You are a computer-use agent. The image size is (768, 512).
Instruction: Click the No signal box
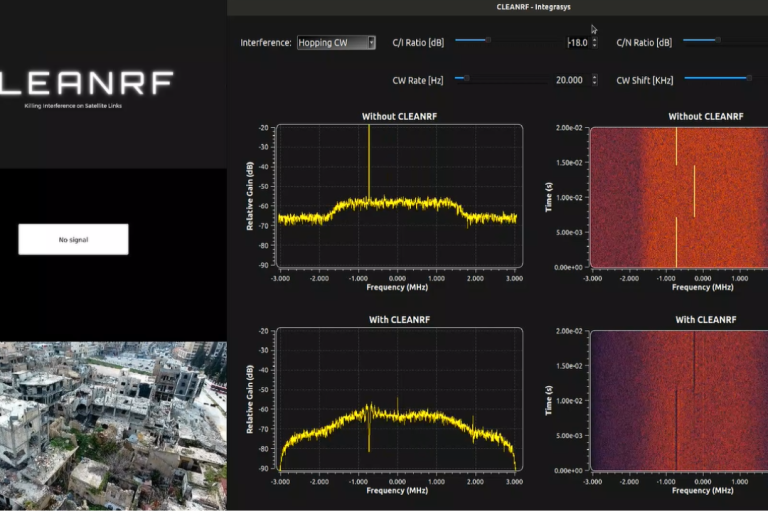tap(73, 239)
